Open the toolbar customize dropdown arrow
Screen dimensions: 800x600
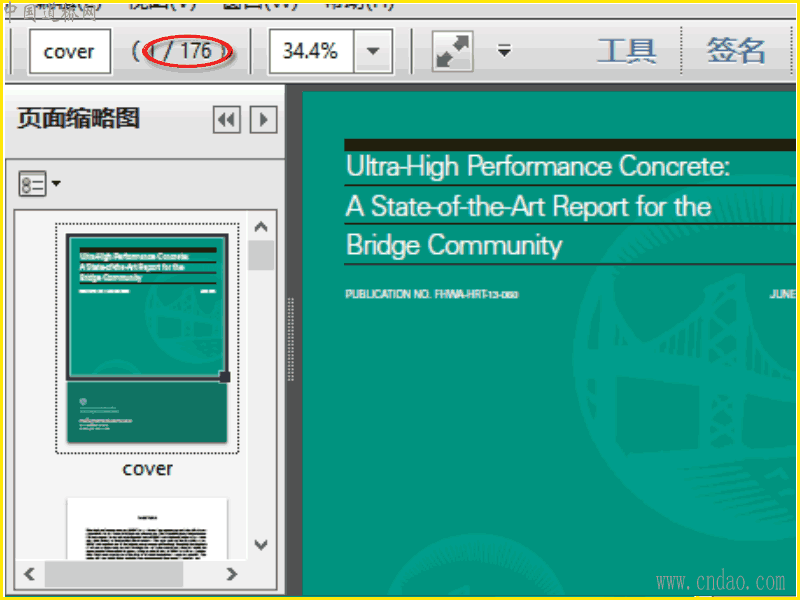point(504,51)
